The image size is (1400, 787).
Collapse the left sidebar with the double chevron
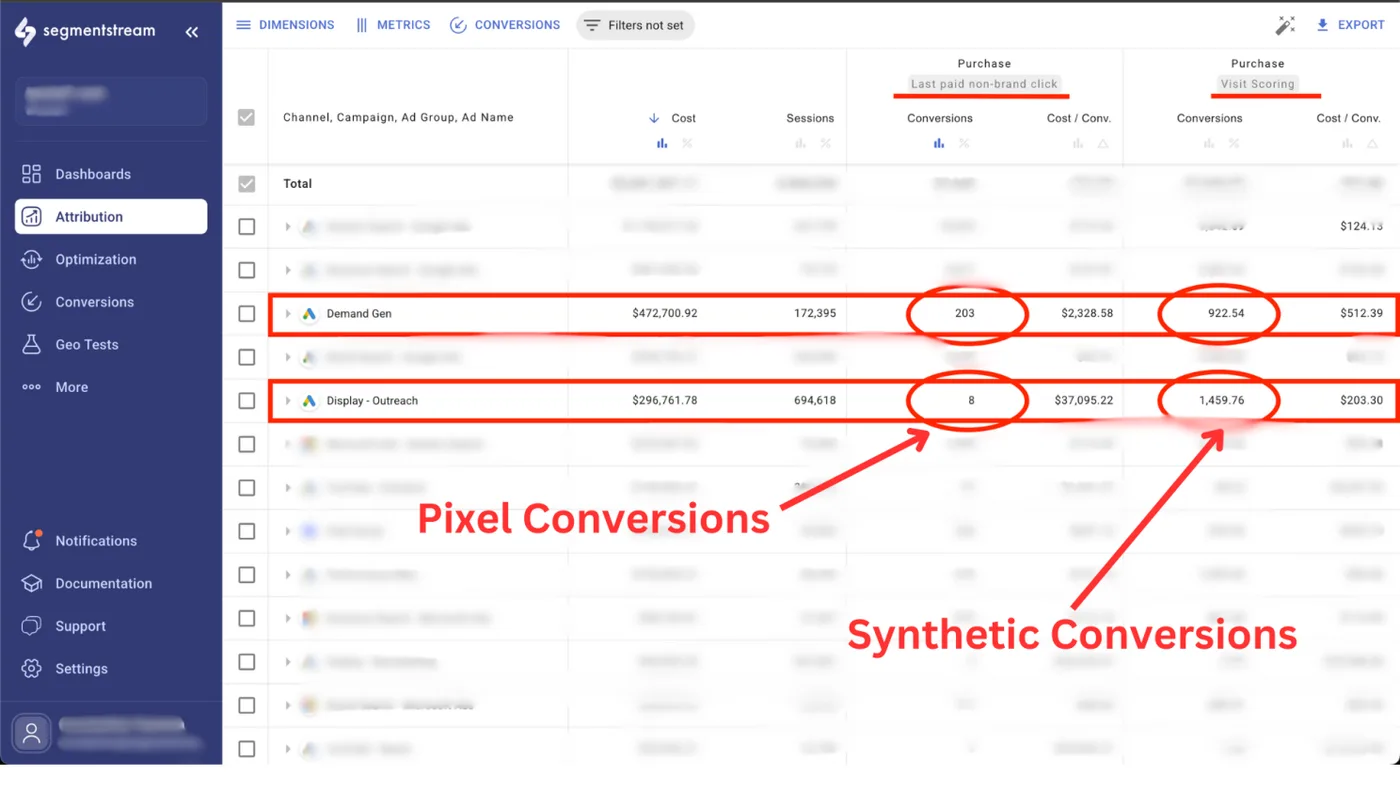click(192, 31)
